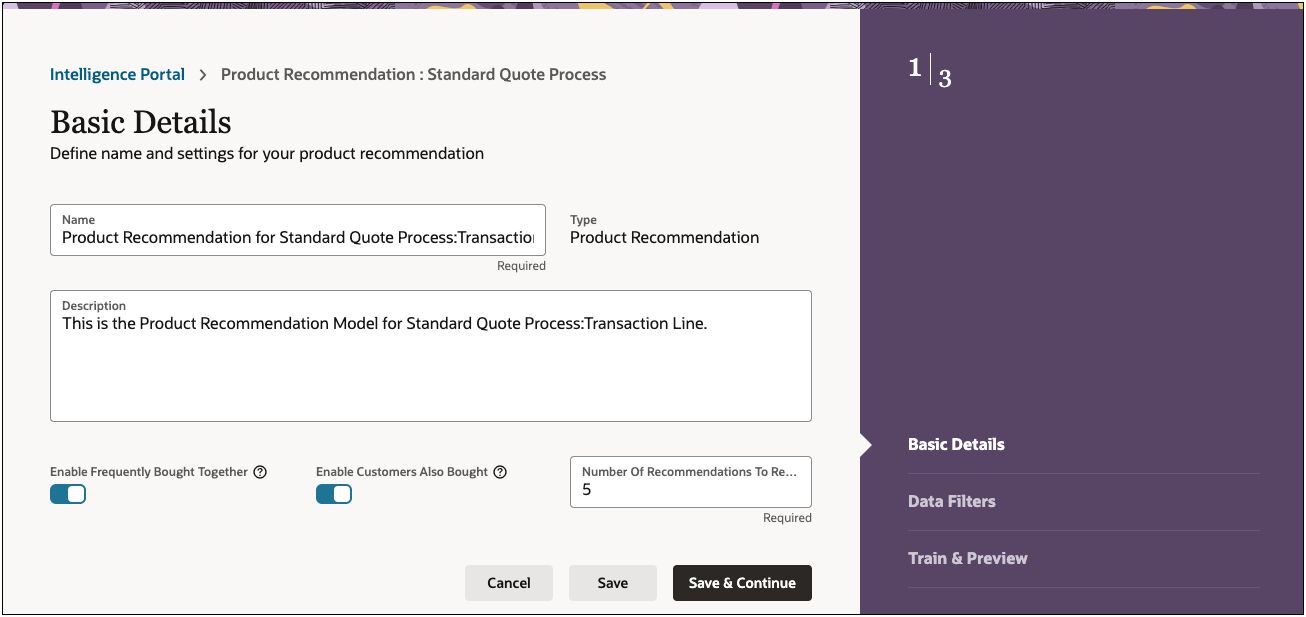This screenshot has width=1306, height=617.
Task: Click the Basic Details pointer arrow indicator
Action: [866, 445]
